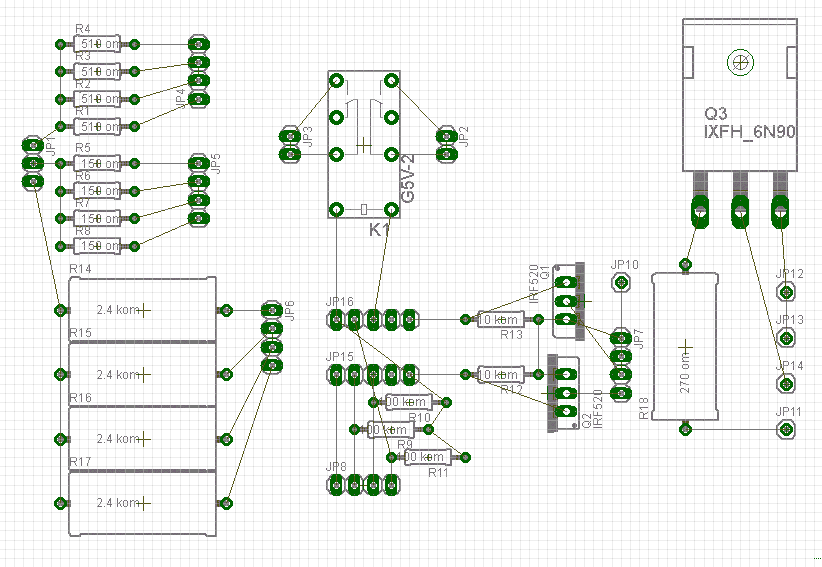The width and height of the screenshot is (822, 567).
Task: Select the rightmost Q3 transistor pin pad
Action: [780, 212]
